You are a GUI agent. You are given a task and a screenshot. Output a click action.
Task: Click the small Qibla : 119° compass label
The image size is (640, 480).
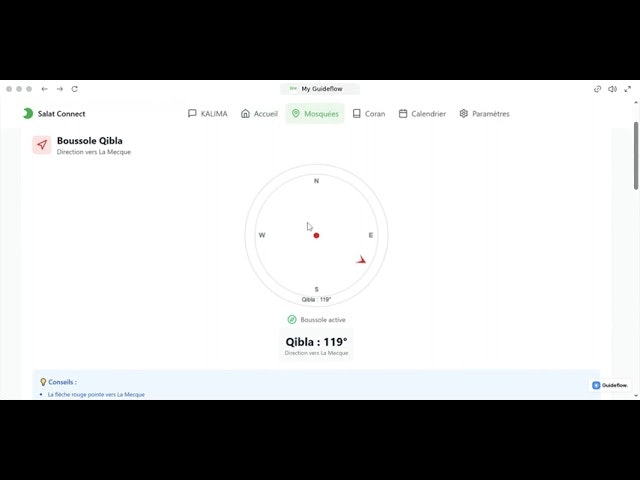(x=316, y=300)
